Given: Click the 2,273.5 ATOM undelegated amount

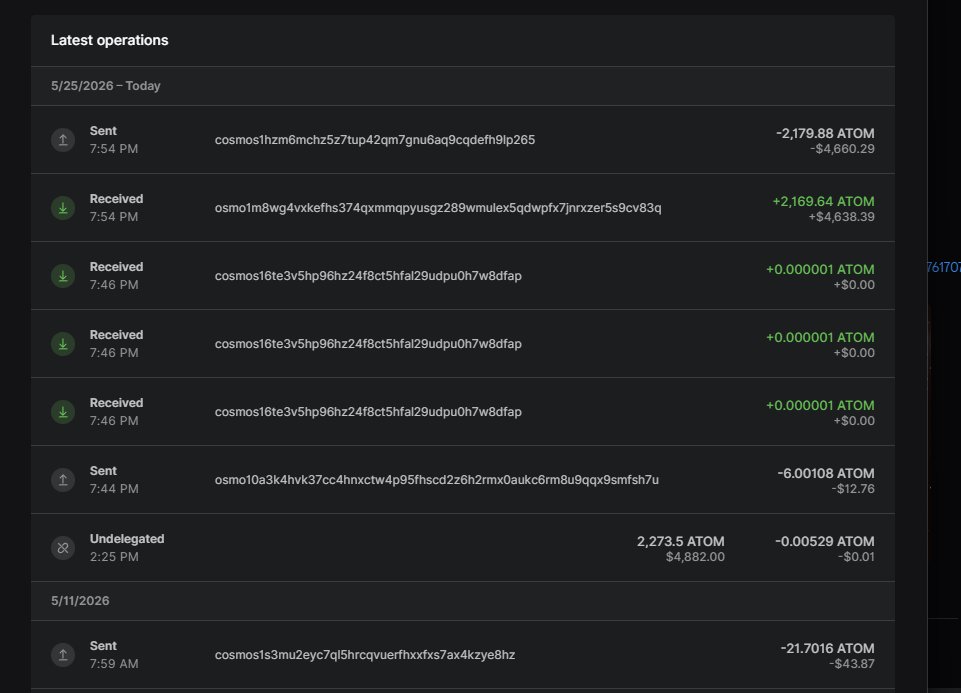Looking at the screenshot, I should tap(680, 541).
